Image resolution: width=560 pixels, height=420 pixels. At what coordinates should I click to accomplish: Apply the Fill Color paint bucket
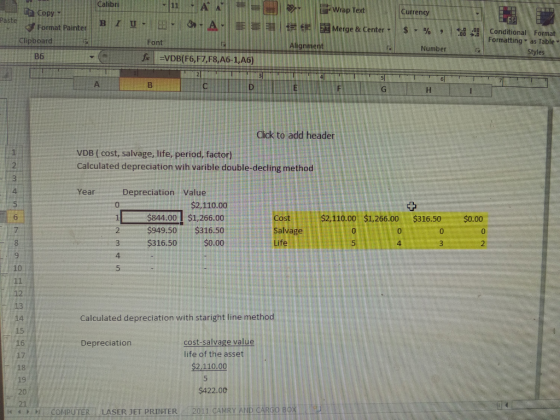tap(191, 25)
